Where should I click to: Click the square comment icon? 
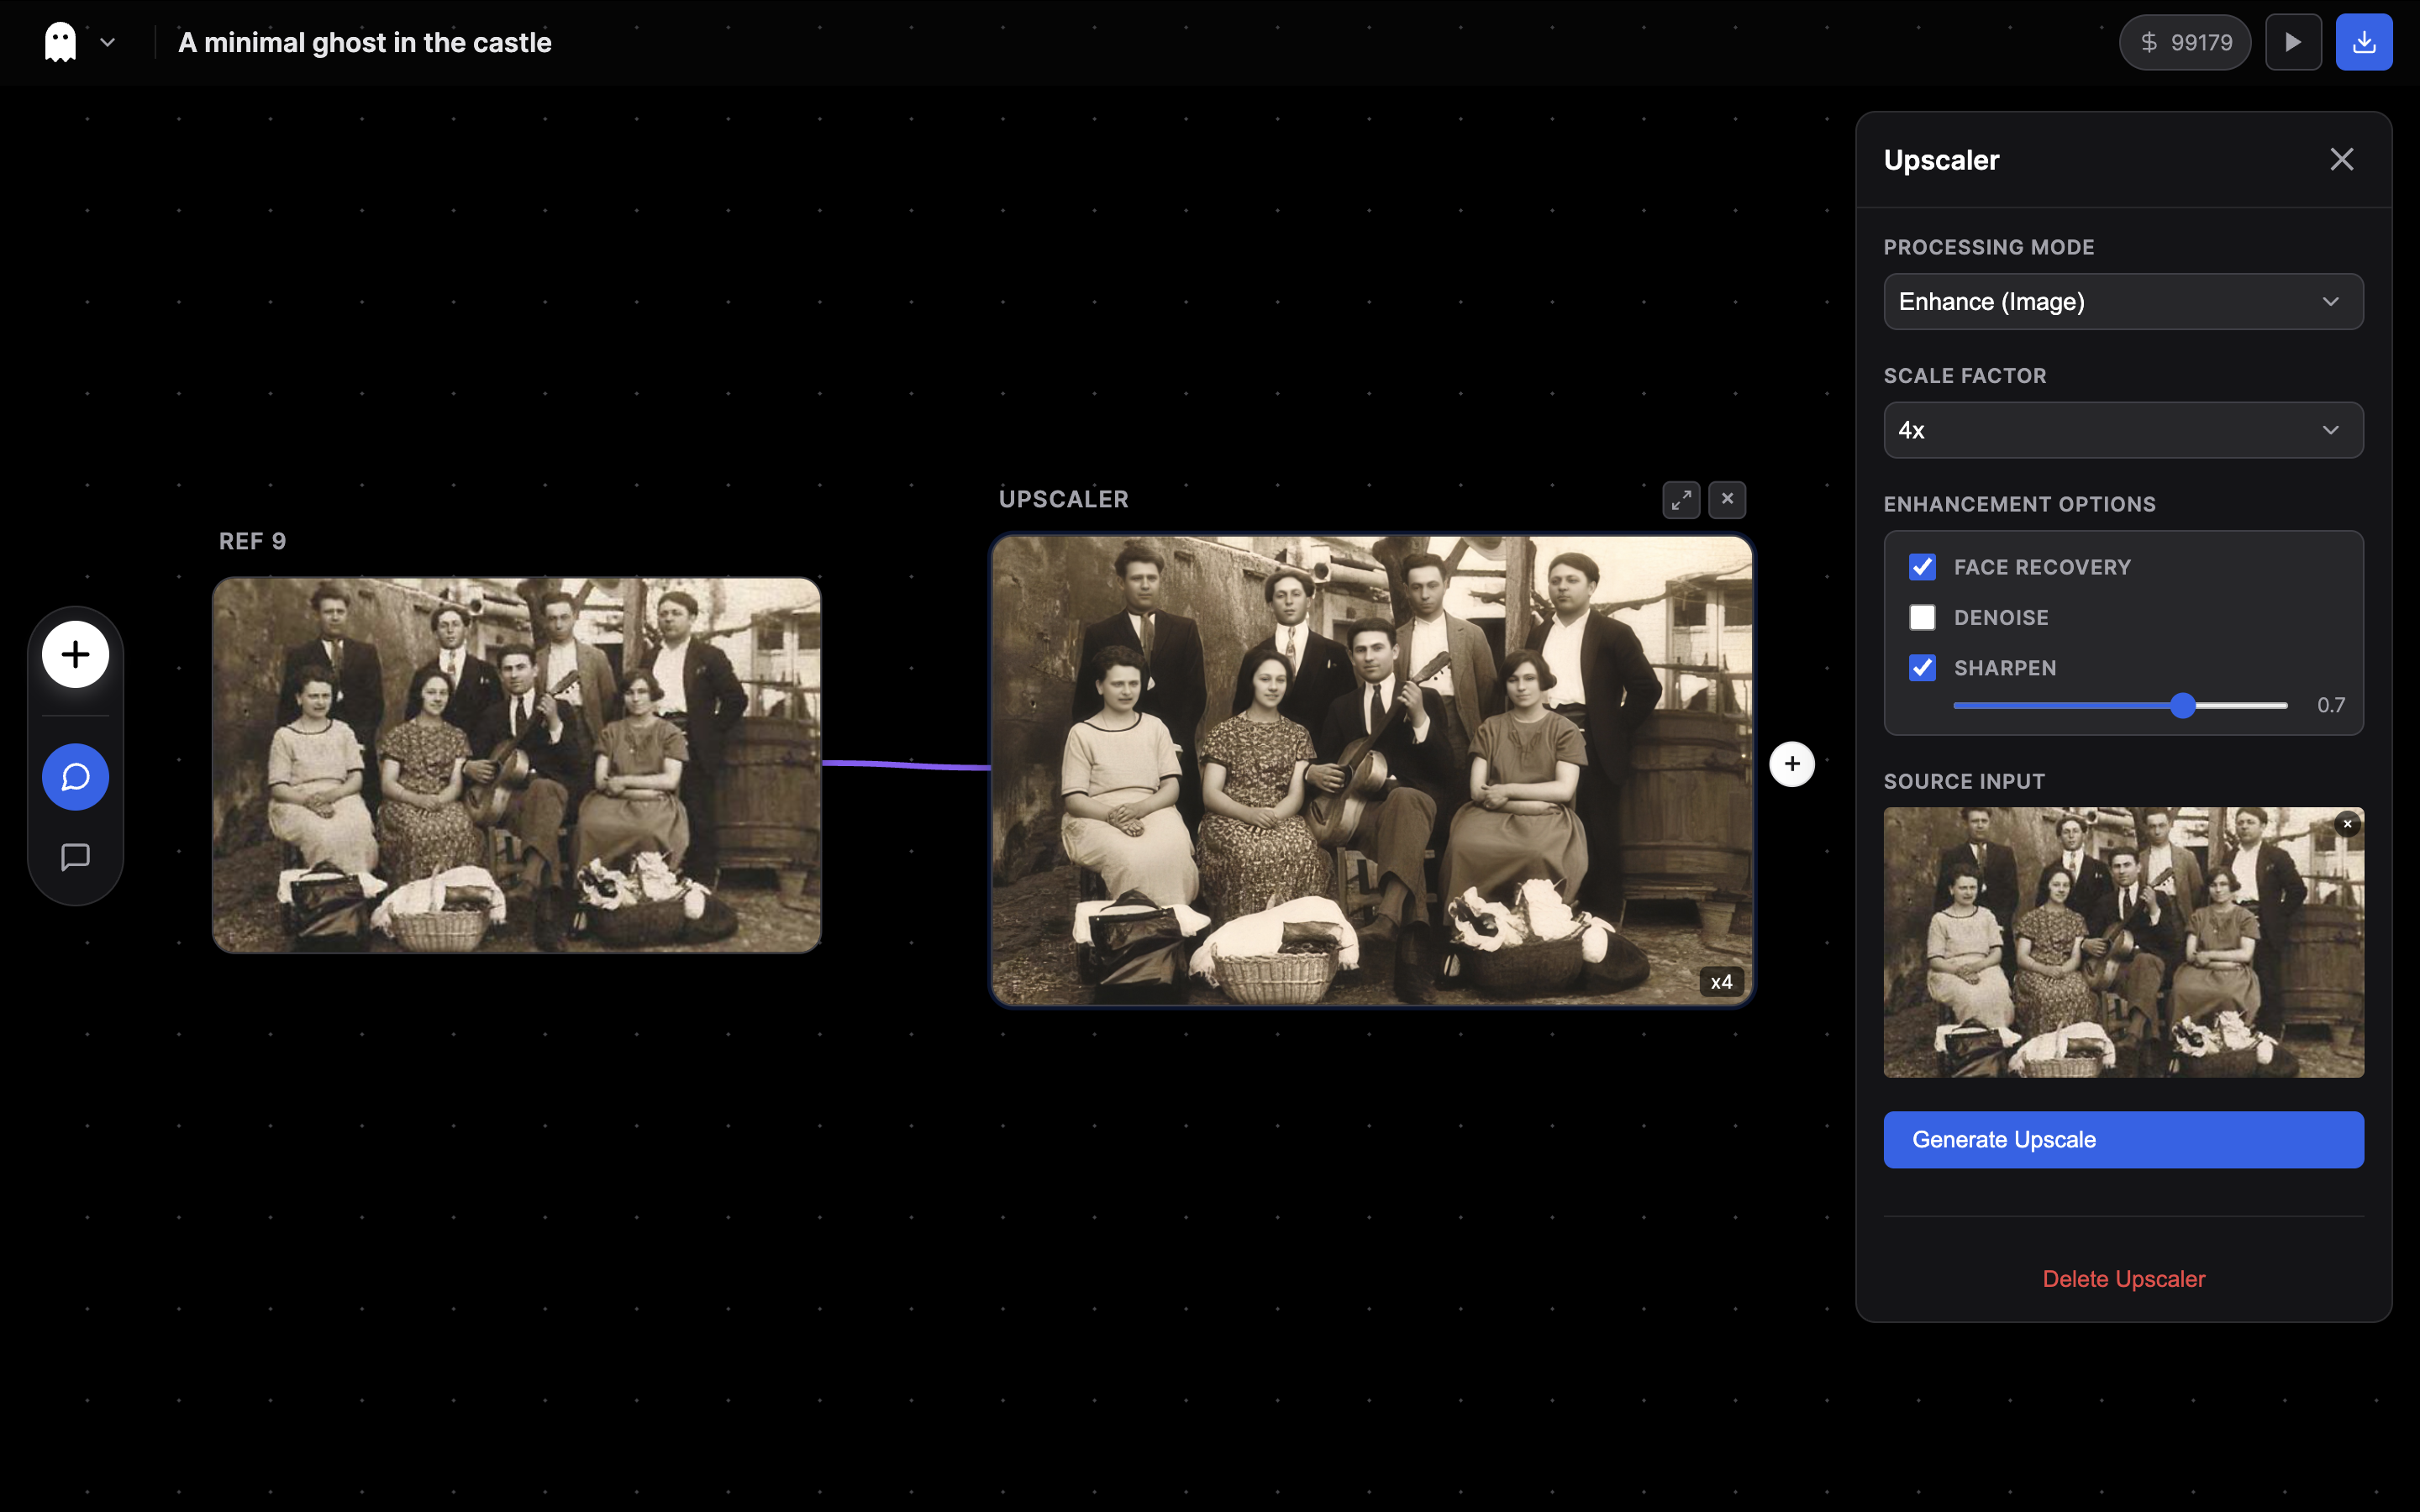pos(75,857)
